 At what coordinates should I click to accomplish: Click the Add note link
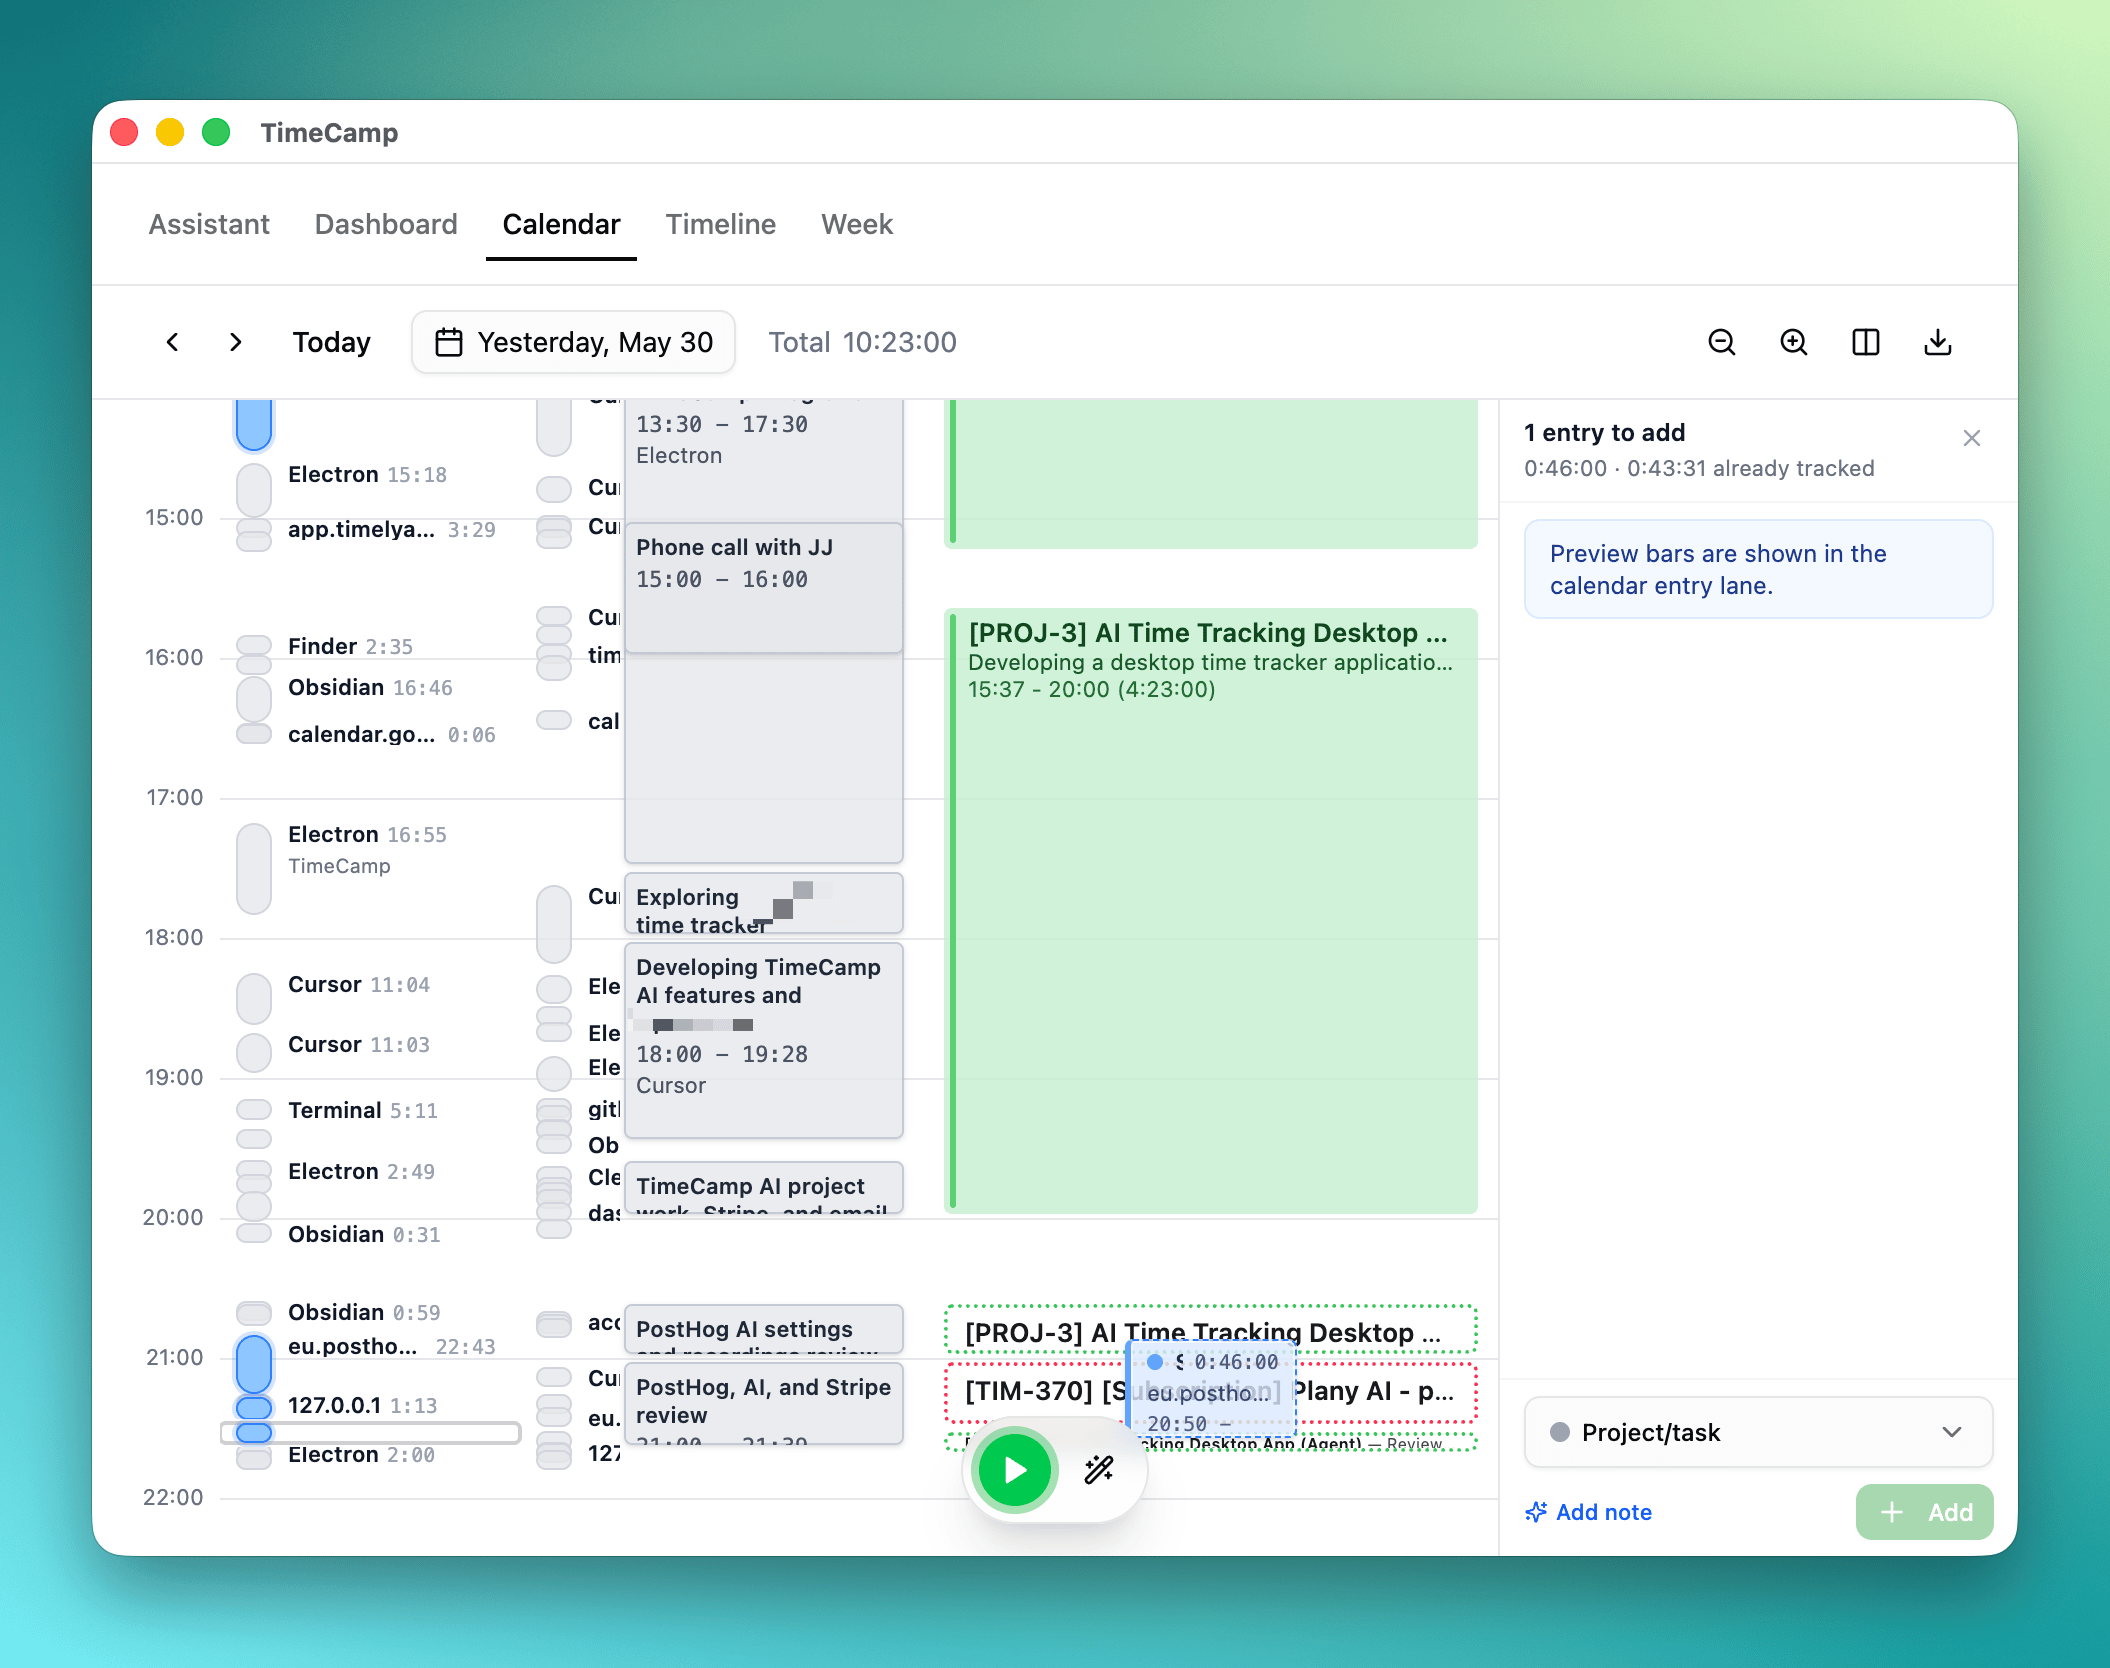[1589, 1512]
